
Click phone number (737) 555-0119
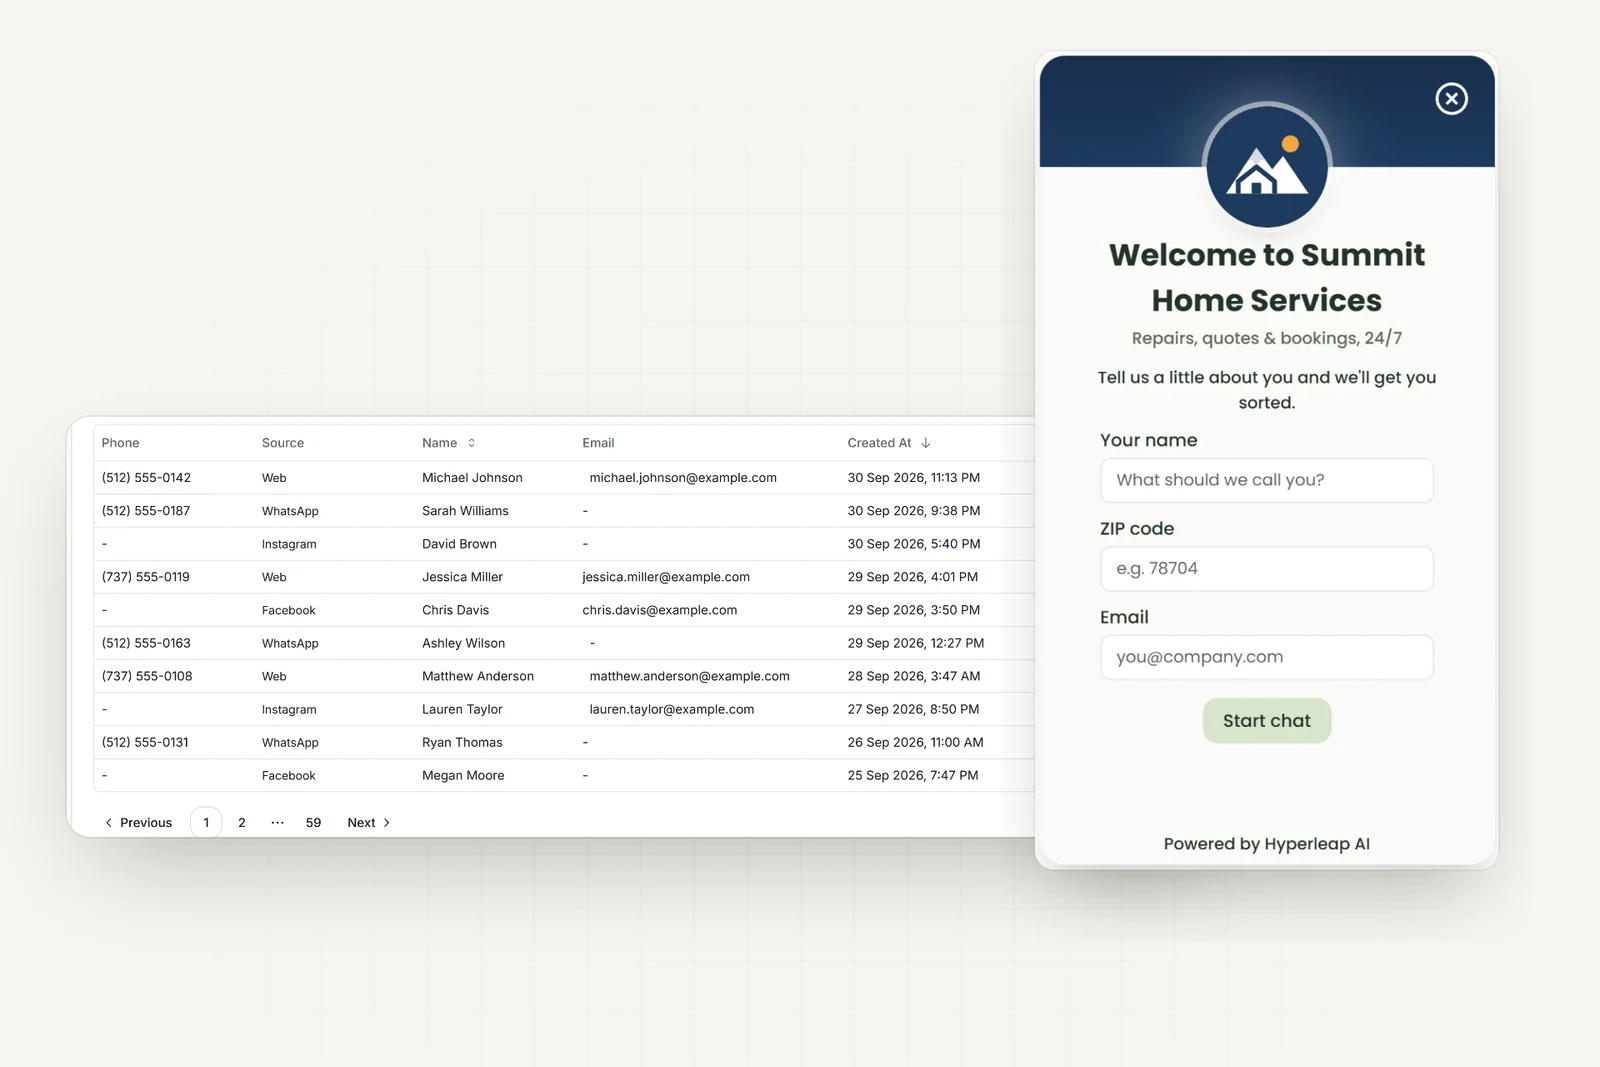pyautogui.click(x=146, y=577)
